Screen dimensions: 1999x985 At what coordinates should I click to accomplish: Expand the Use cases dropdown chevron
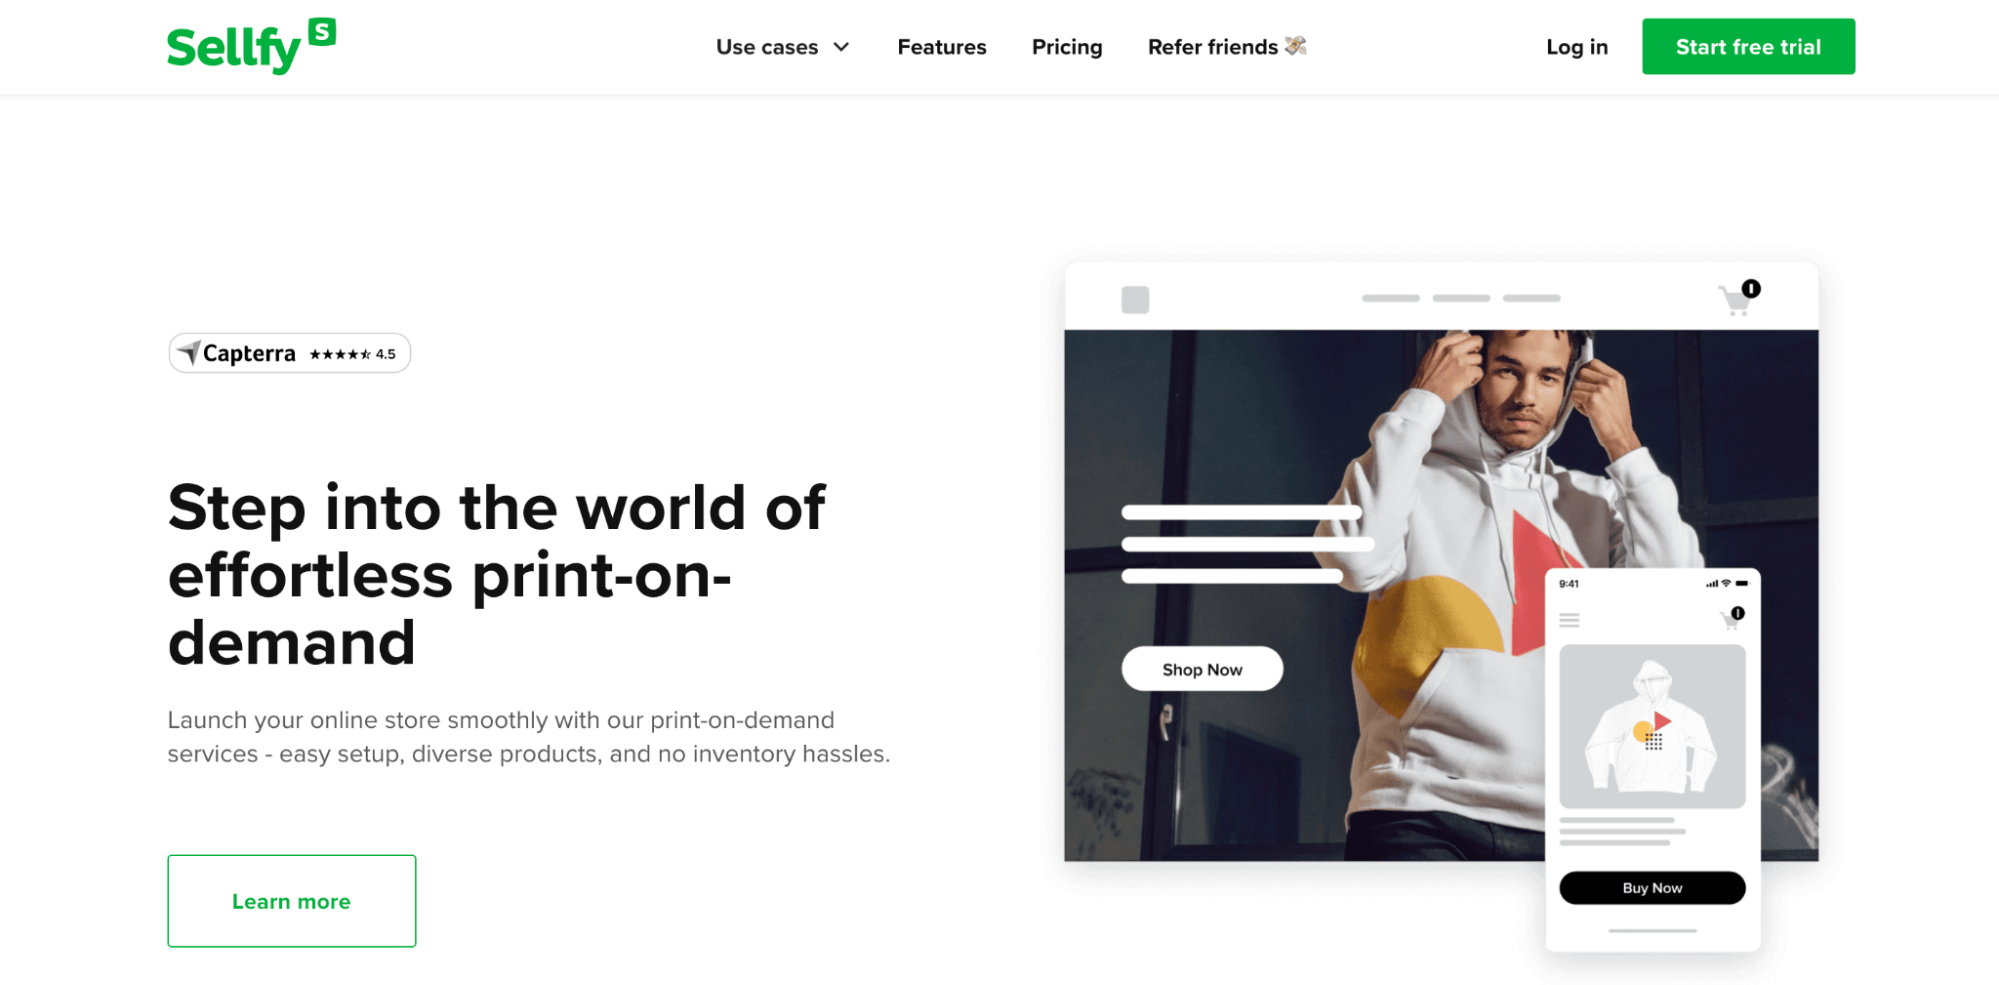pos(842,47)
